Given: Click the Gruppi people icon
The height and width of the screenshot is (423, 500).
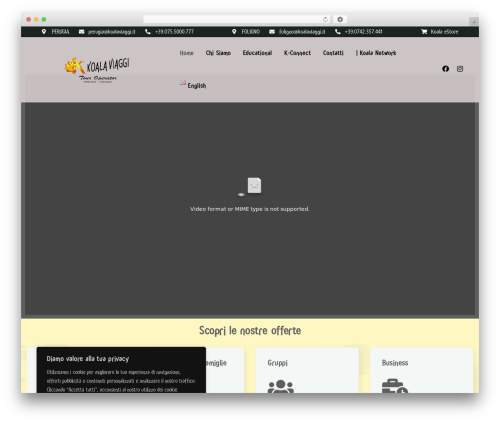Looking at the screenshot, I should point(281,386).
